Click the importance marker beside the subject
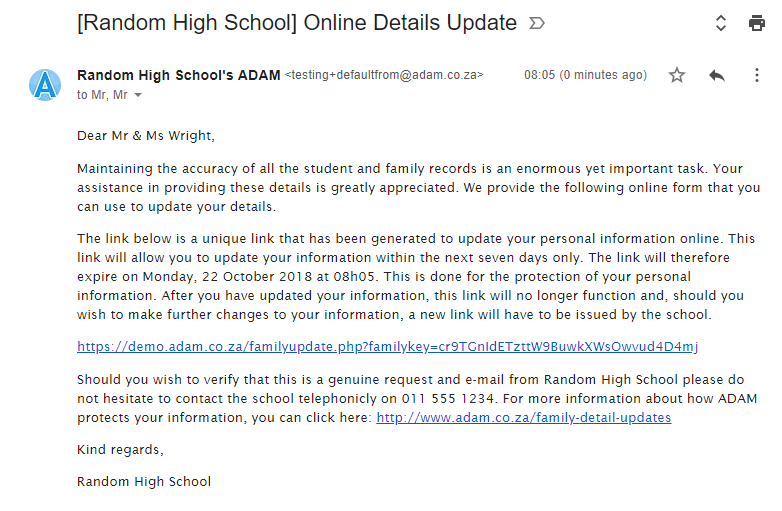The image size is (782, 511). (537, 23)
